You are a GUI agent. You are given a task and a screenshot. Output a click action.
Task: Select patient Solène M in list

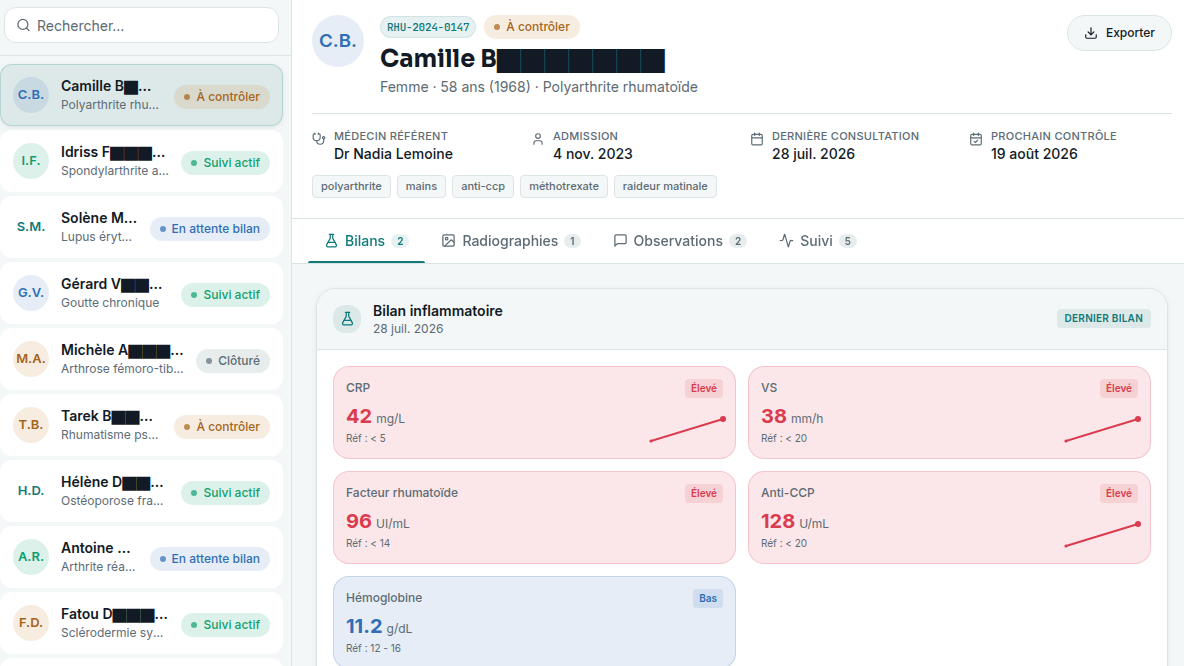142,227
